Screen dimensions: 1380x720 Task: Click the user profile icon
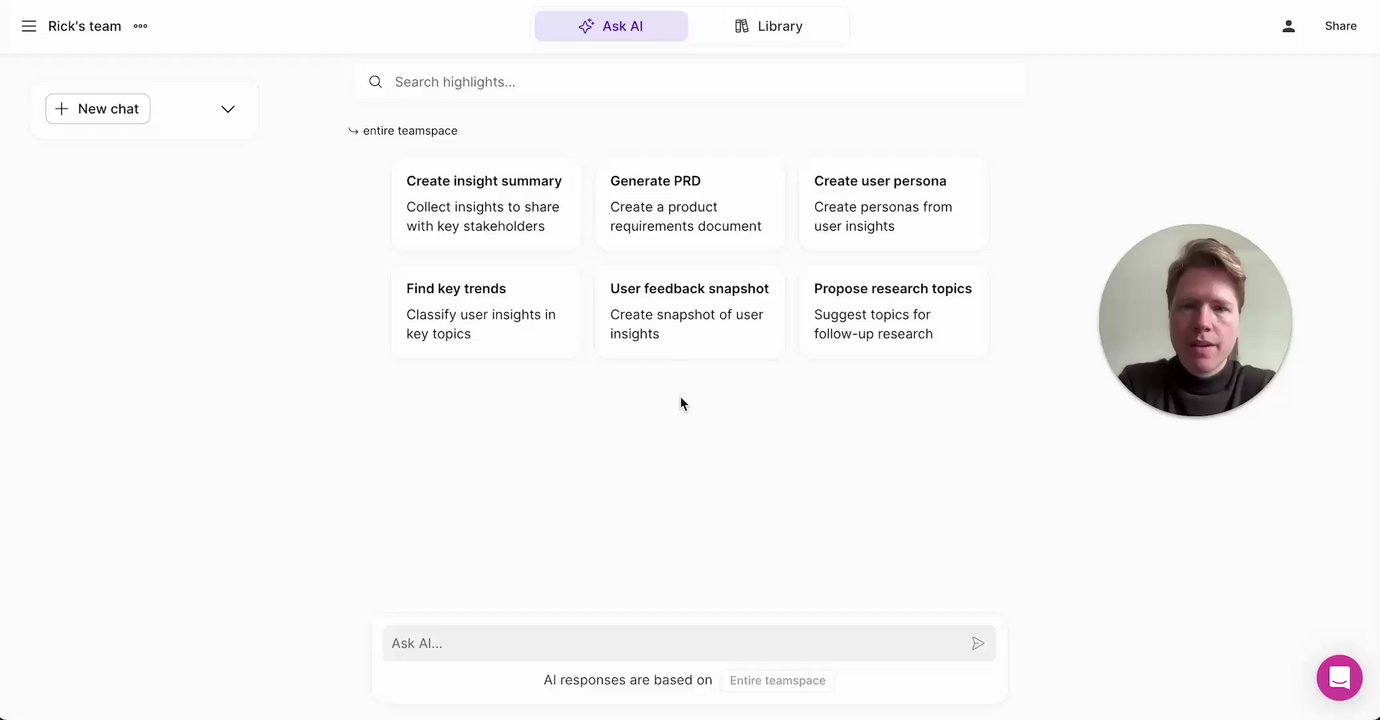1288,26
